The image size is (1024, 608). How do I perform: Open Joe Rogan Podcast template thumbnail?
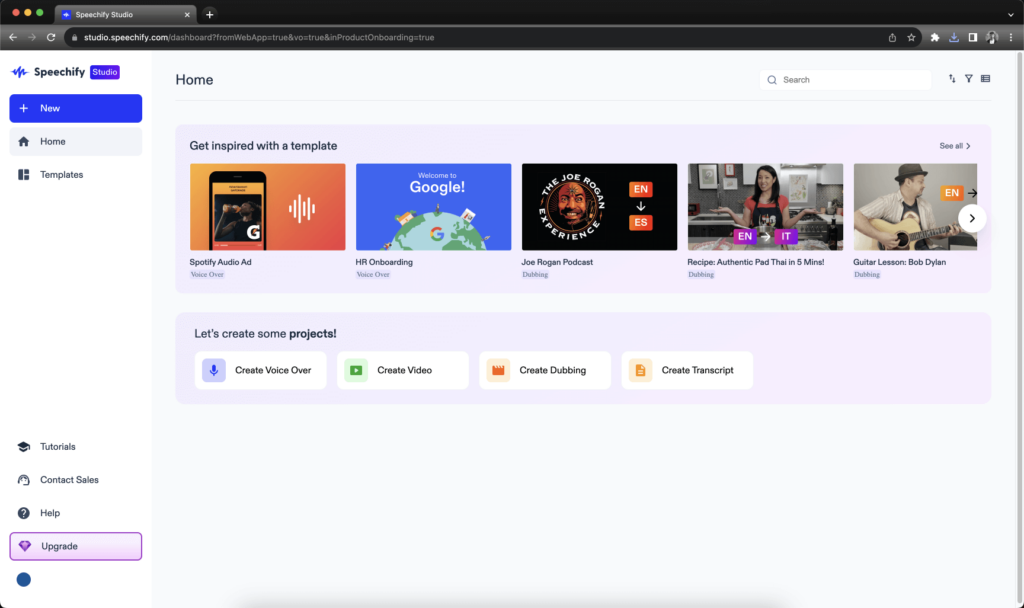(x=600, y=207)
